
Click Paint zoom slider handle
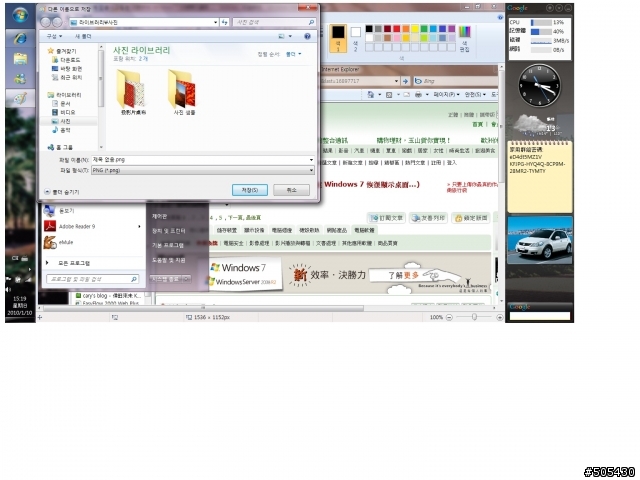pyautogui.click(x=474, y=317)
